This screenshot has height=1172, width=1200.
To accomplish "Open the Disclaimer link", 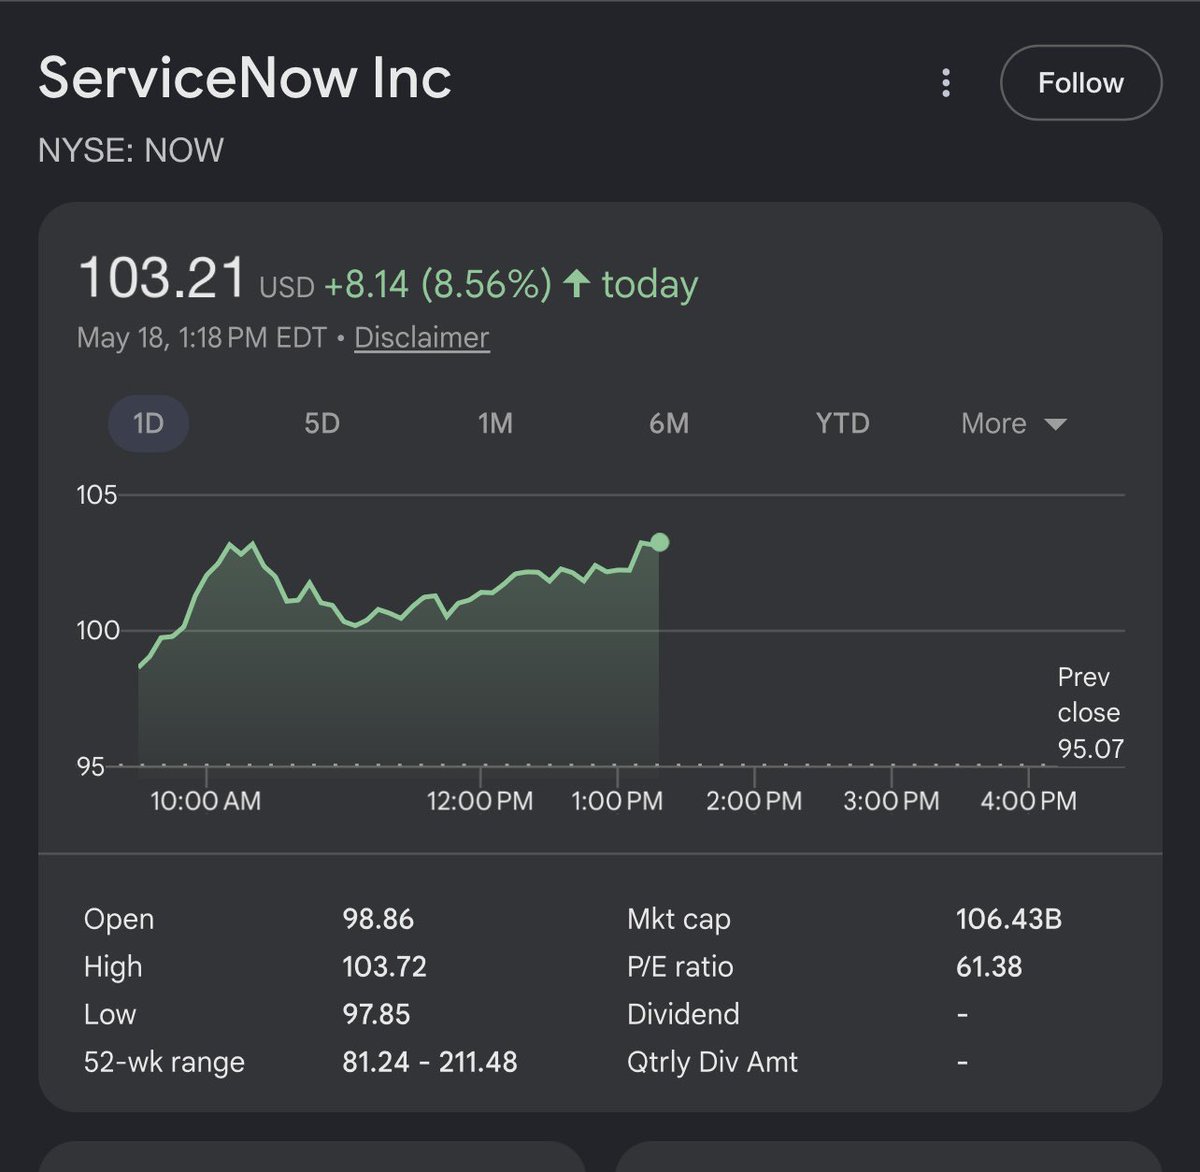I will tap(421, 338).
